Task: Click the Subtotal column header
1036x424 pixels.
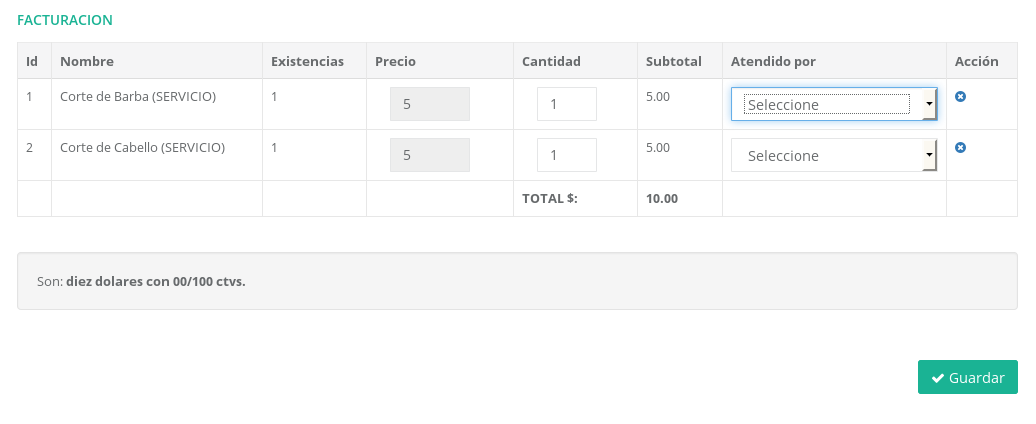Action: coord(674,61)
